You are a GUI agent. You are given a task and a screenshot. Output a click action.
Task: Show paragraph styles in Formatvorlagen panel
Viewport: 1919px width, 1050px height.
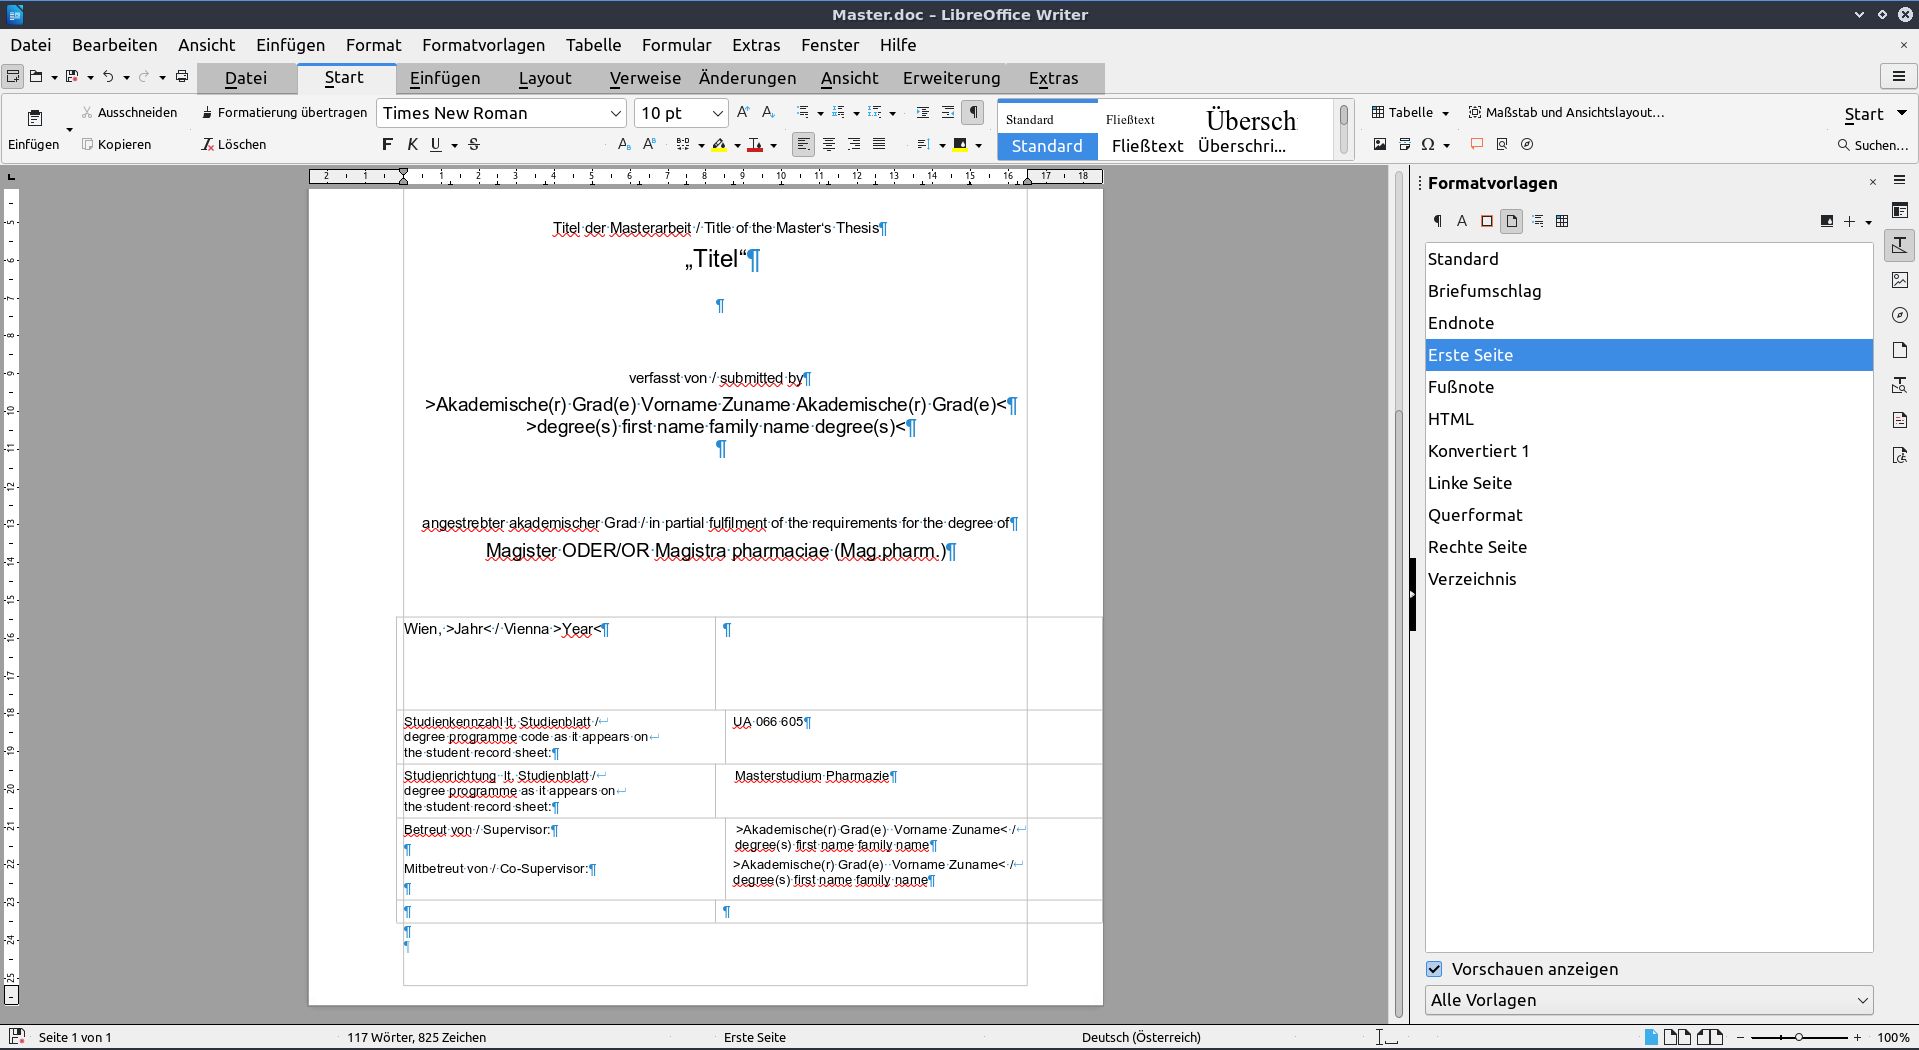pos(1437,221)
